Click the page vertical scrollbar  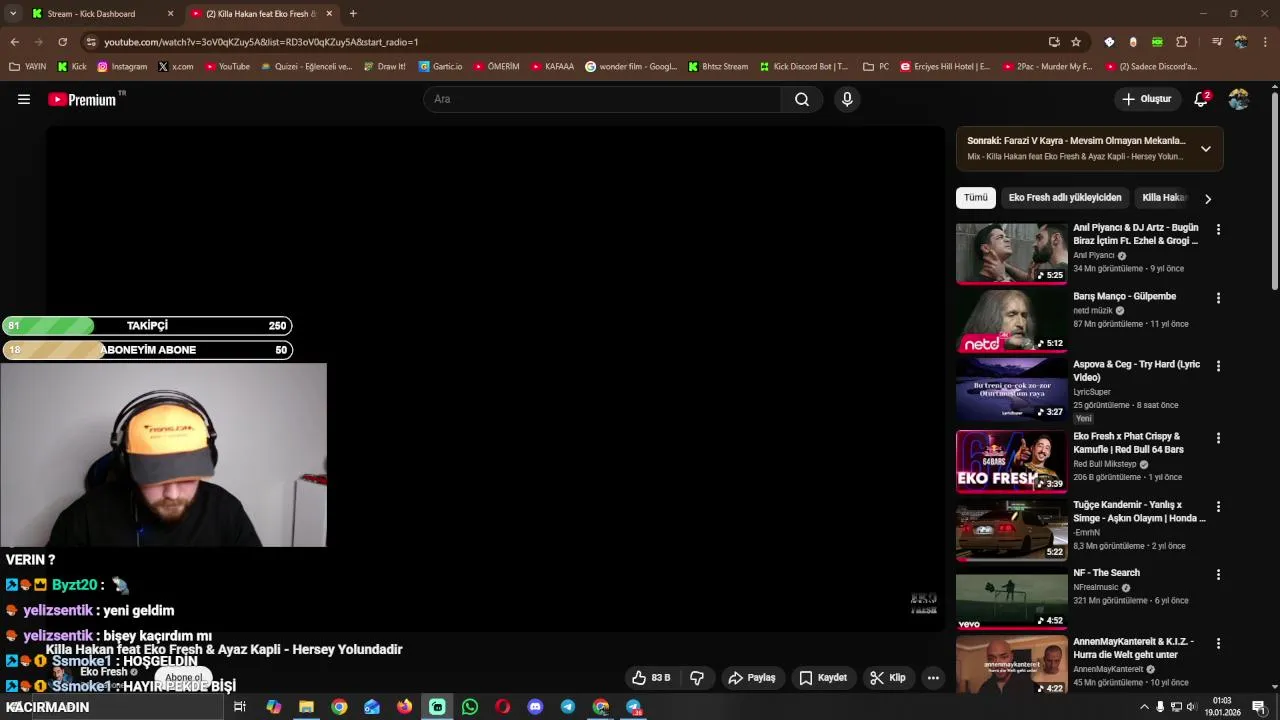tap(1274, 190)
